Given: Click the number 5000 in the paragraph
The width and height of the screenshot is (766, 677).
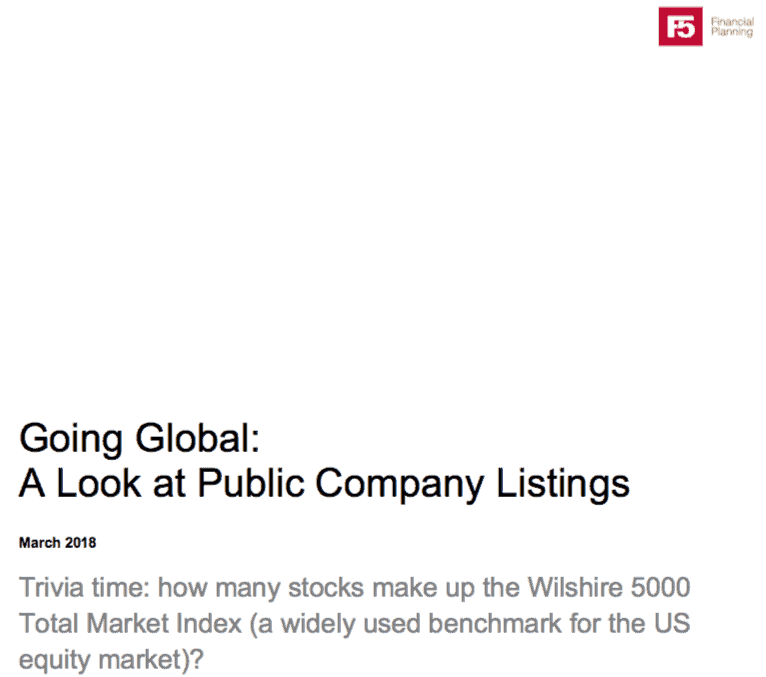Looking at the screenshot, I should 660,587.
